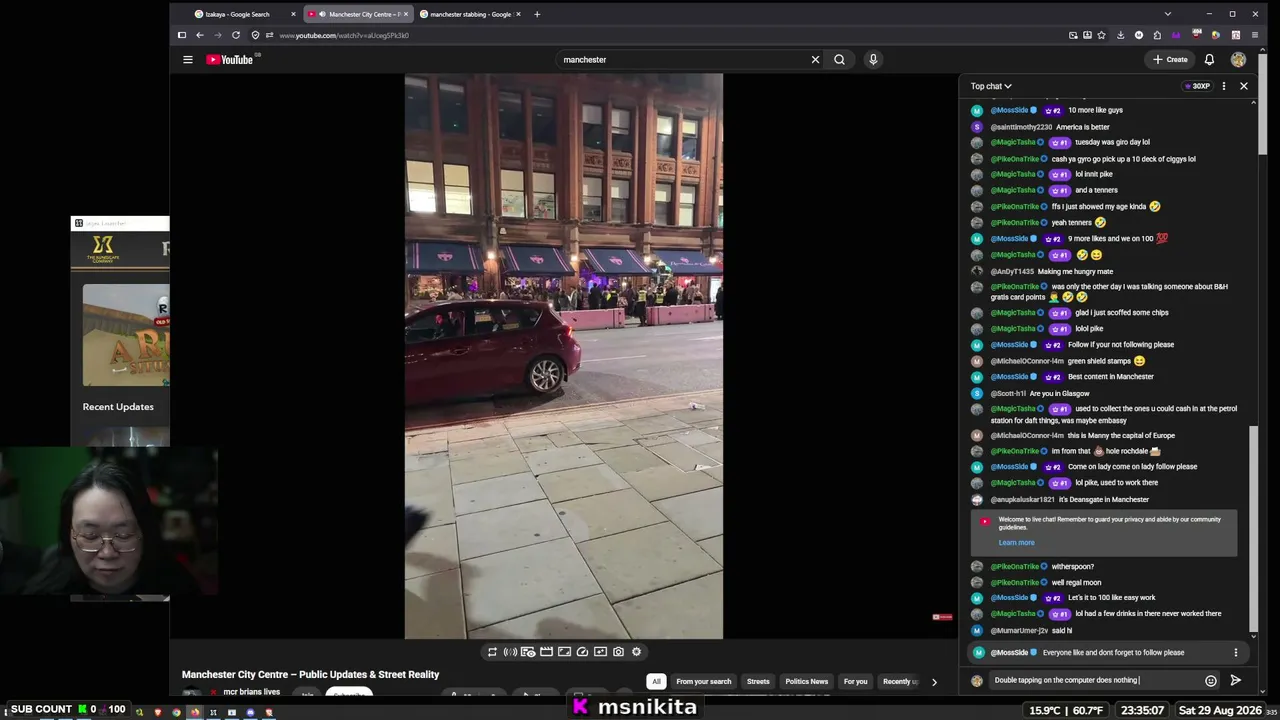Select the All filter chip
The image size is (1280, 720).
click(656, 682)
